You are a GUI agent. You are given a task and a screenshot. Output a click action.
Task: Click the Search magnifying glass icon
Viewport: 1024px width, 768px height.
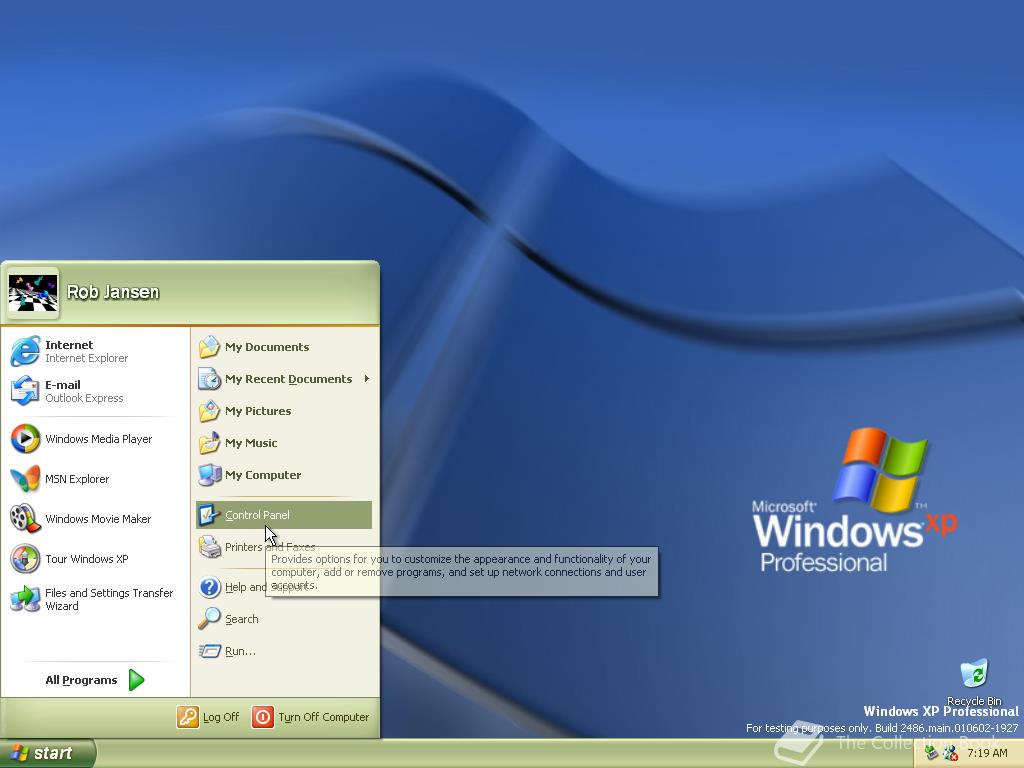pyautogui.click(x=210, y=618)
